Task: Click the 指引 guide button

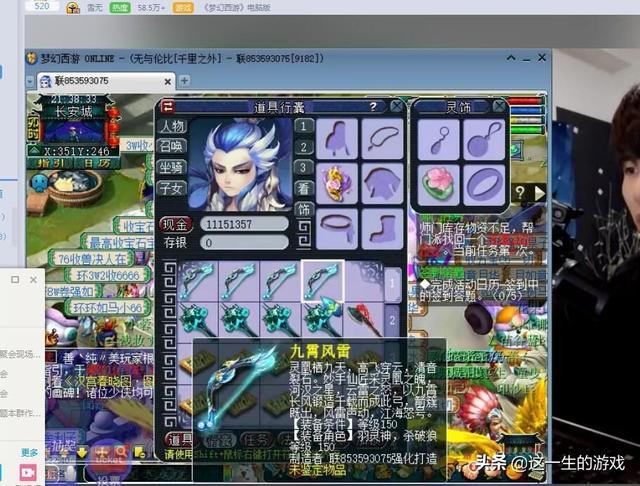Action: (x=48, y=163)
